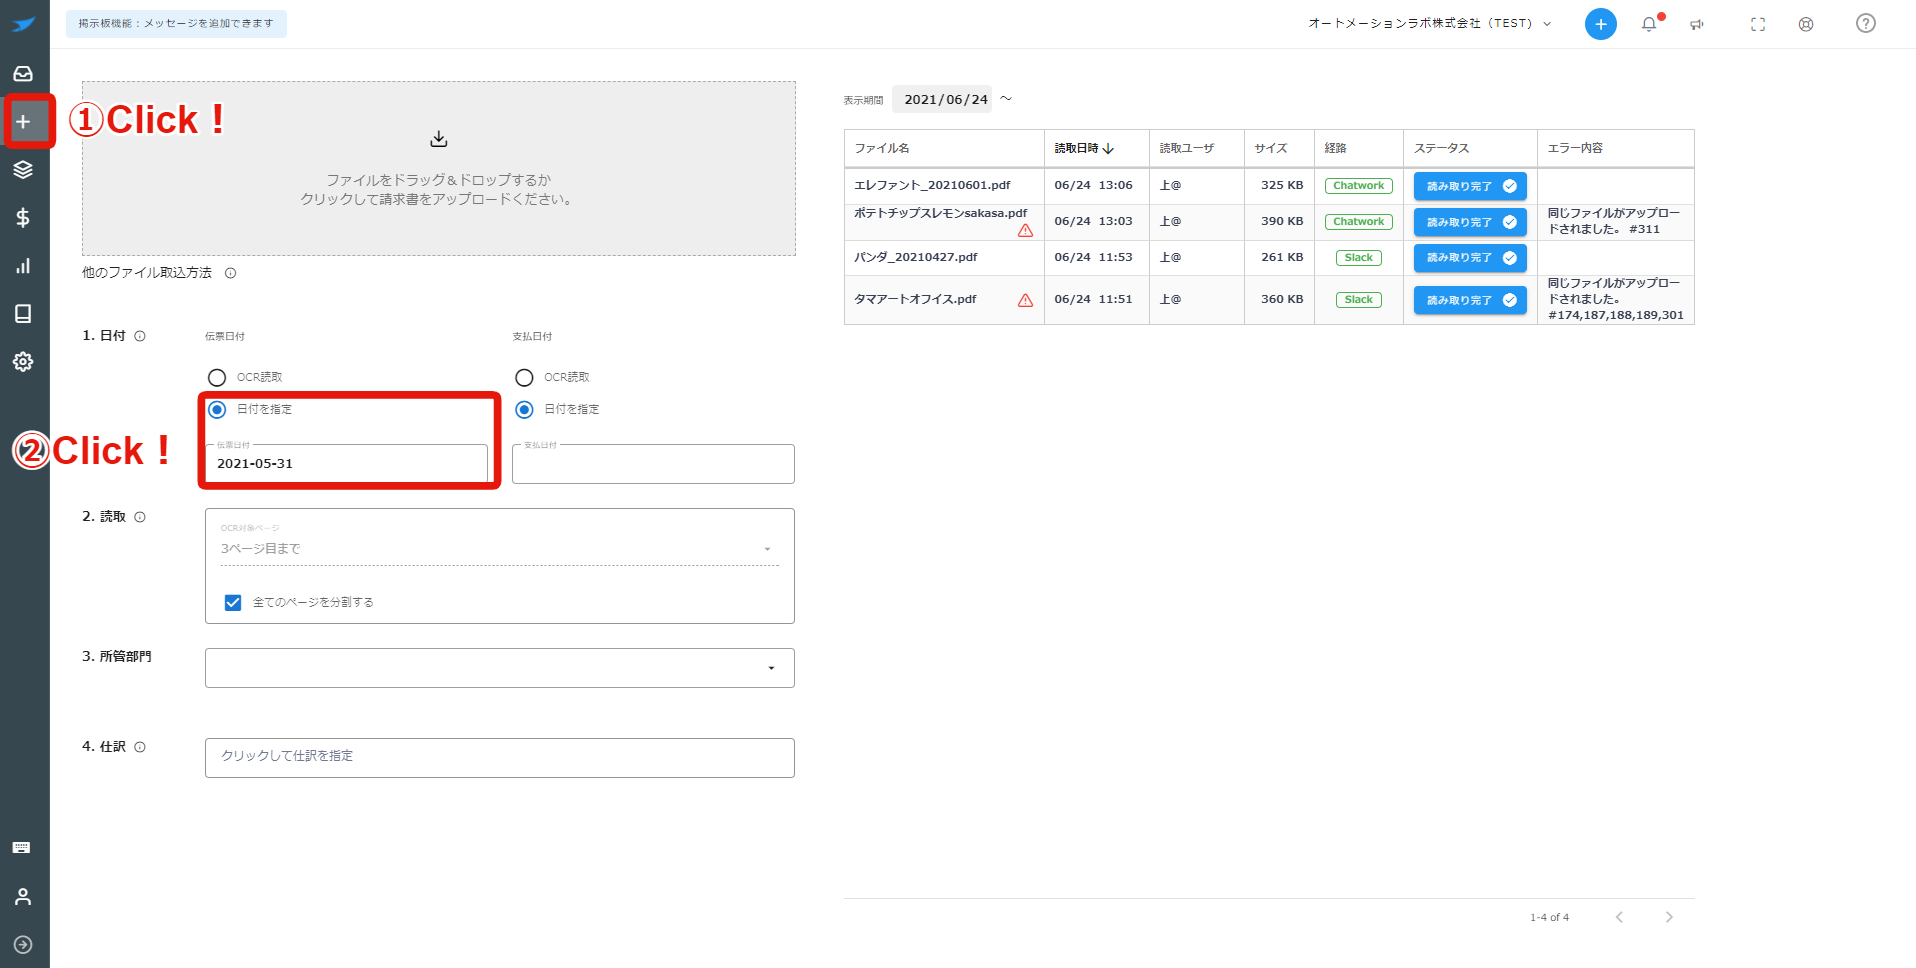Click the expand sidebar arrow icon
The width and height of the screenshot is (1916, 968).
23,945
